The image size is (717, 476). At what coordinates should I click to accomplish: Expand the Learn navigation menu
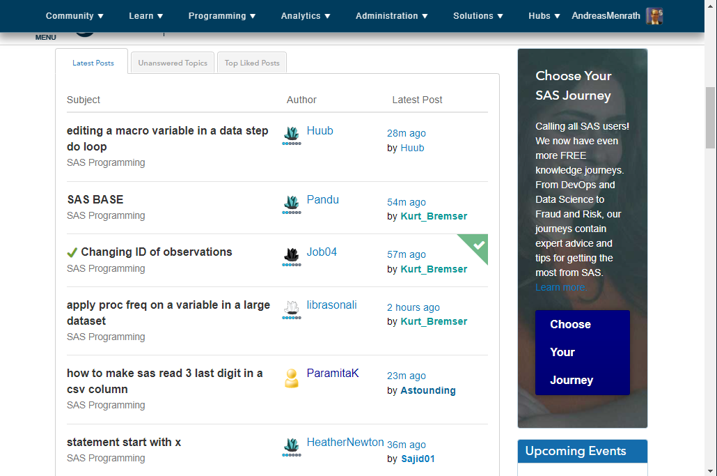pyautogui.click(x=146, y=16)
